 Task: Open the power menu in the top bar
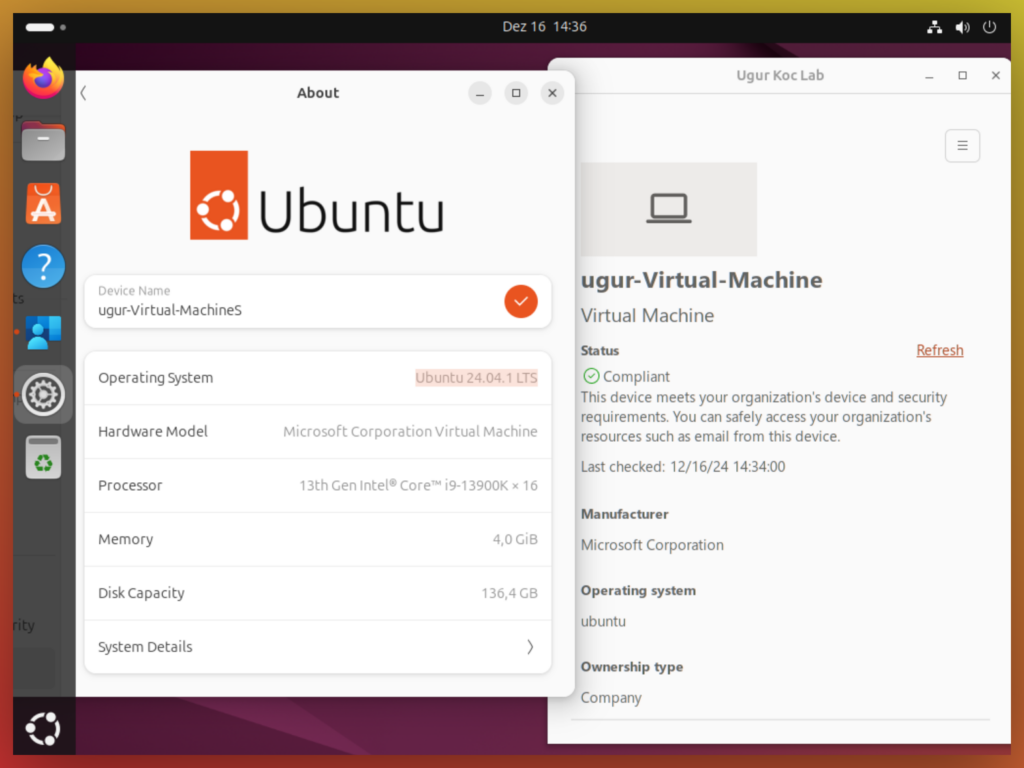coord(989,27)
